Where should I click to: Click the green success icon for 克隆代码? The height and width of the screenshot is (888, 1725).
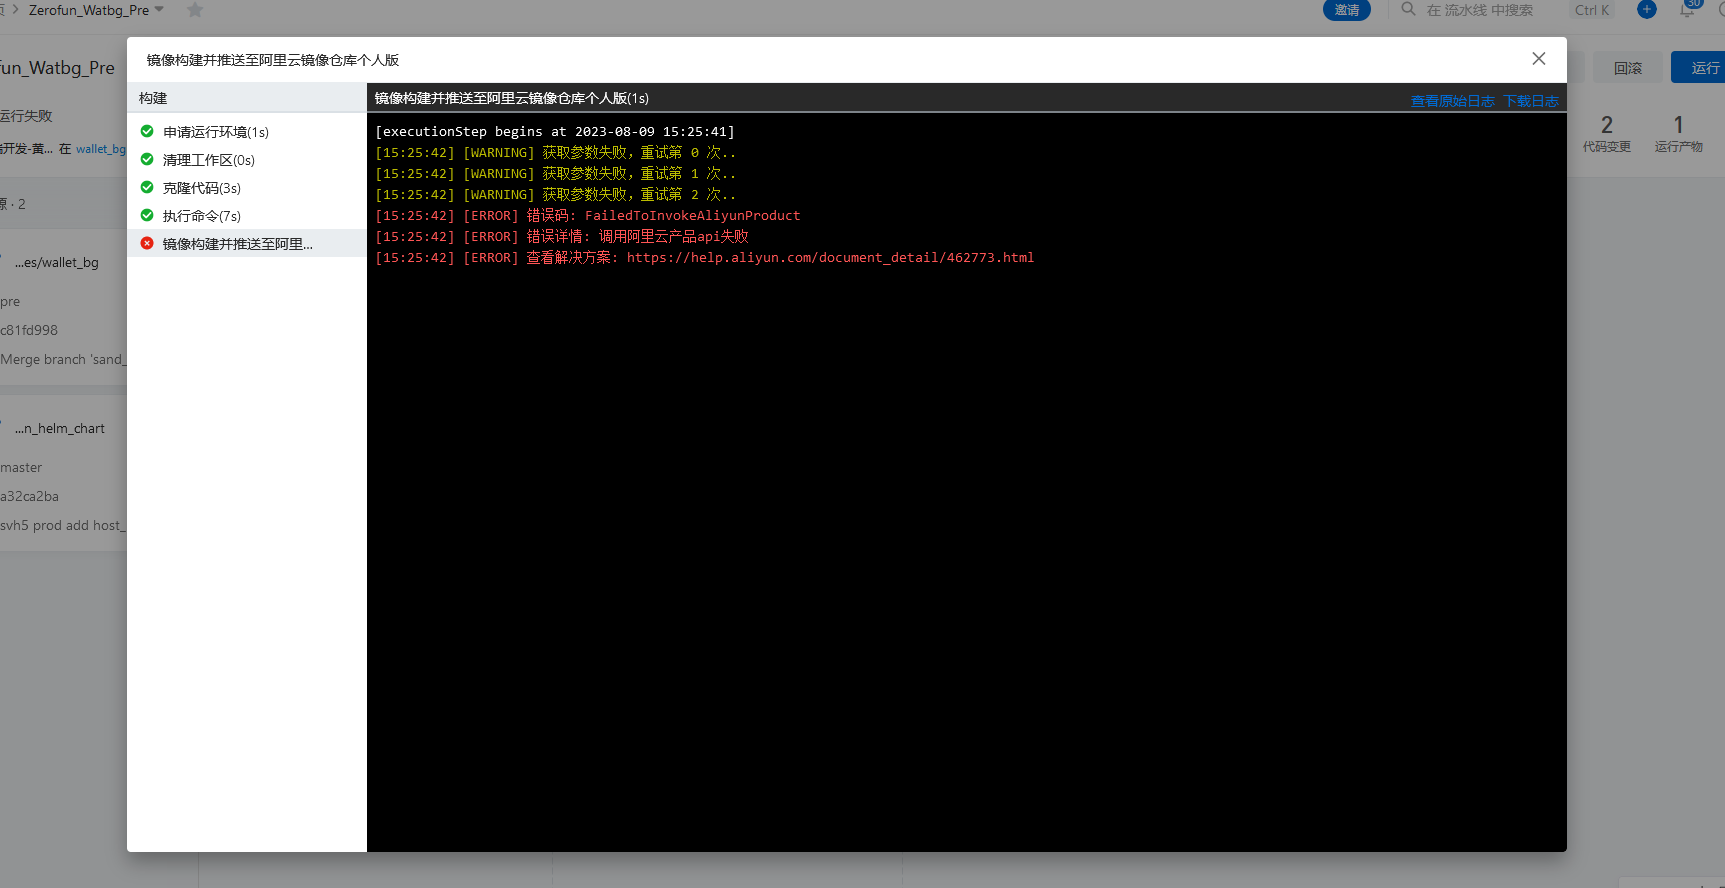click(x=147, y=187)
